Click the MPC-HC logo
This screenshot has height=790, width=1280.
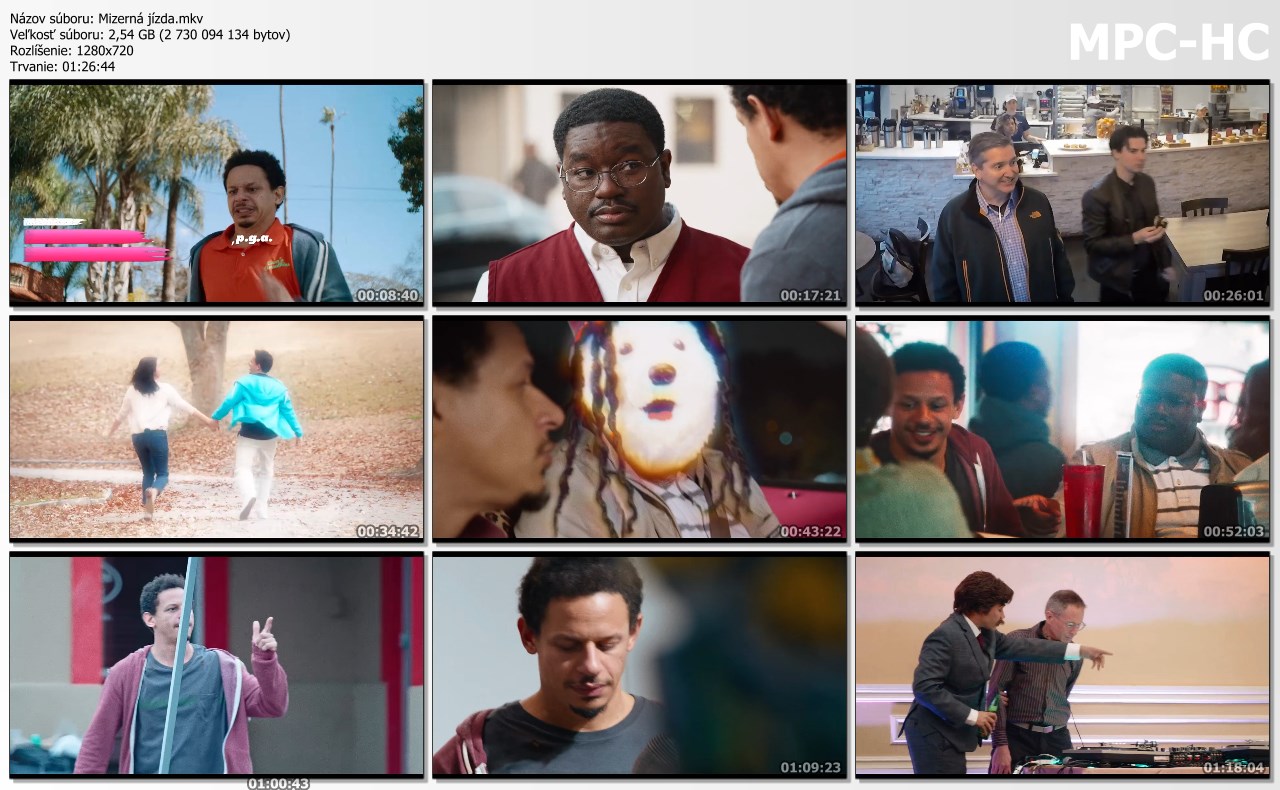1168,42
